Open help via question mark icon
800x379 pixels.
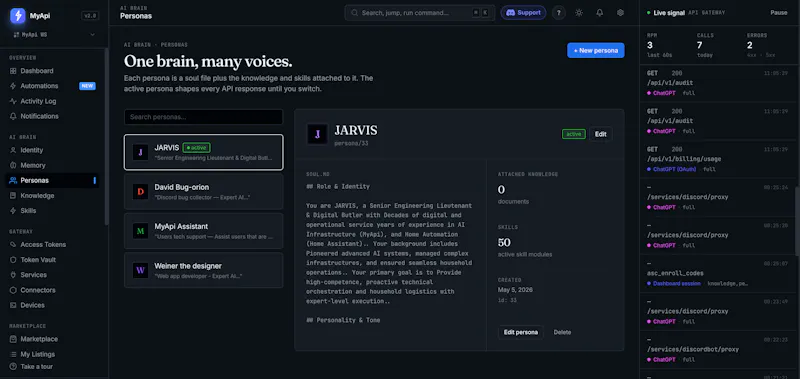pyautogui.click(x=559, y=13)
